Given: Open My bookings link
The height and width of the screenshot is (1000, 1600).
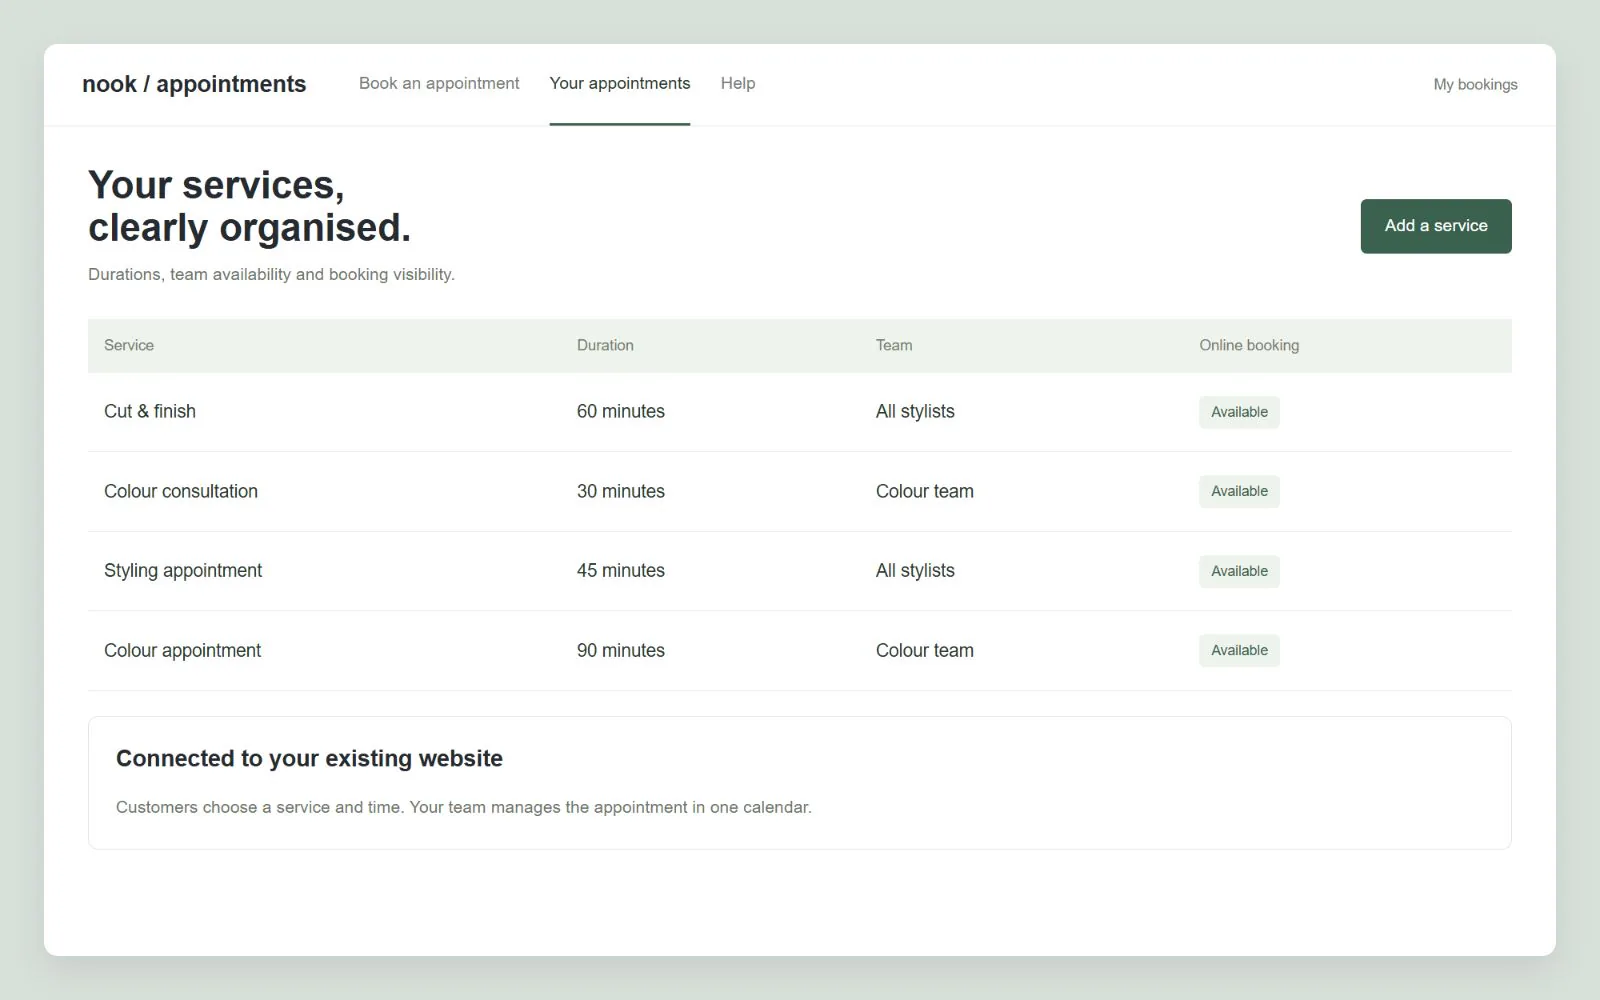Looking at the screenshot, I should pyautogui.click(x=1475, y=85).
